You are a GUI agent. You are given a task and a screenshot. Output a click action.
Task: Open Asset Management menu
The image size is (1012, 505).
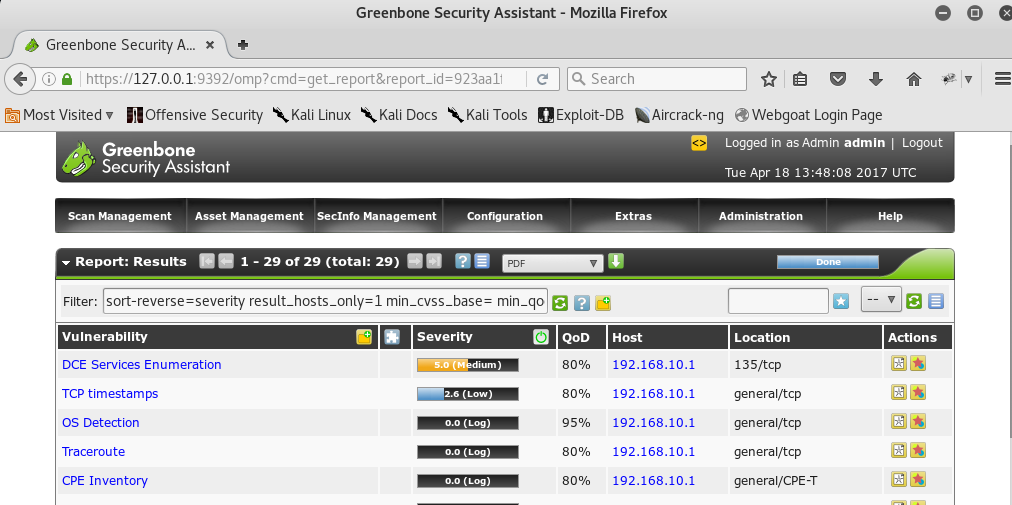[x=249, y=216]
